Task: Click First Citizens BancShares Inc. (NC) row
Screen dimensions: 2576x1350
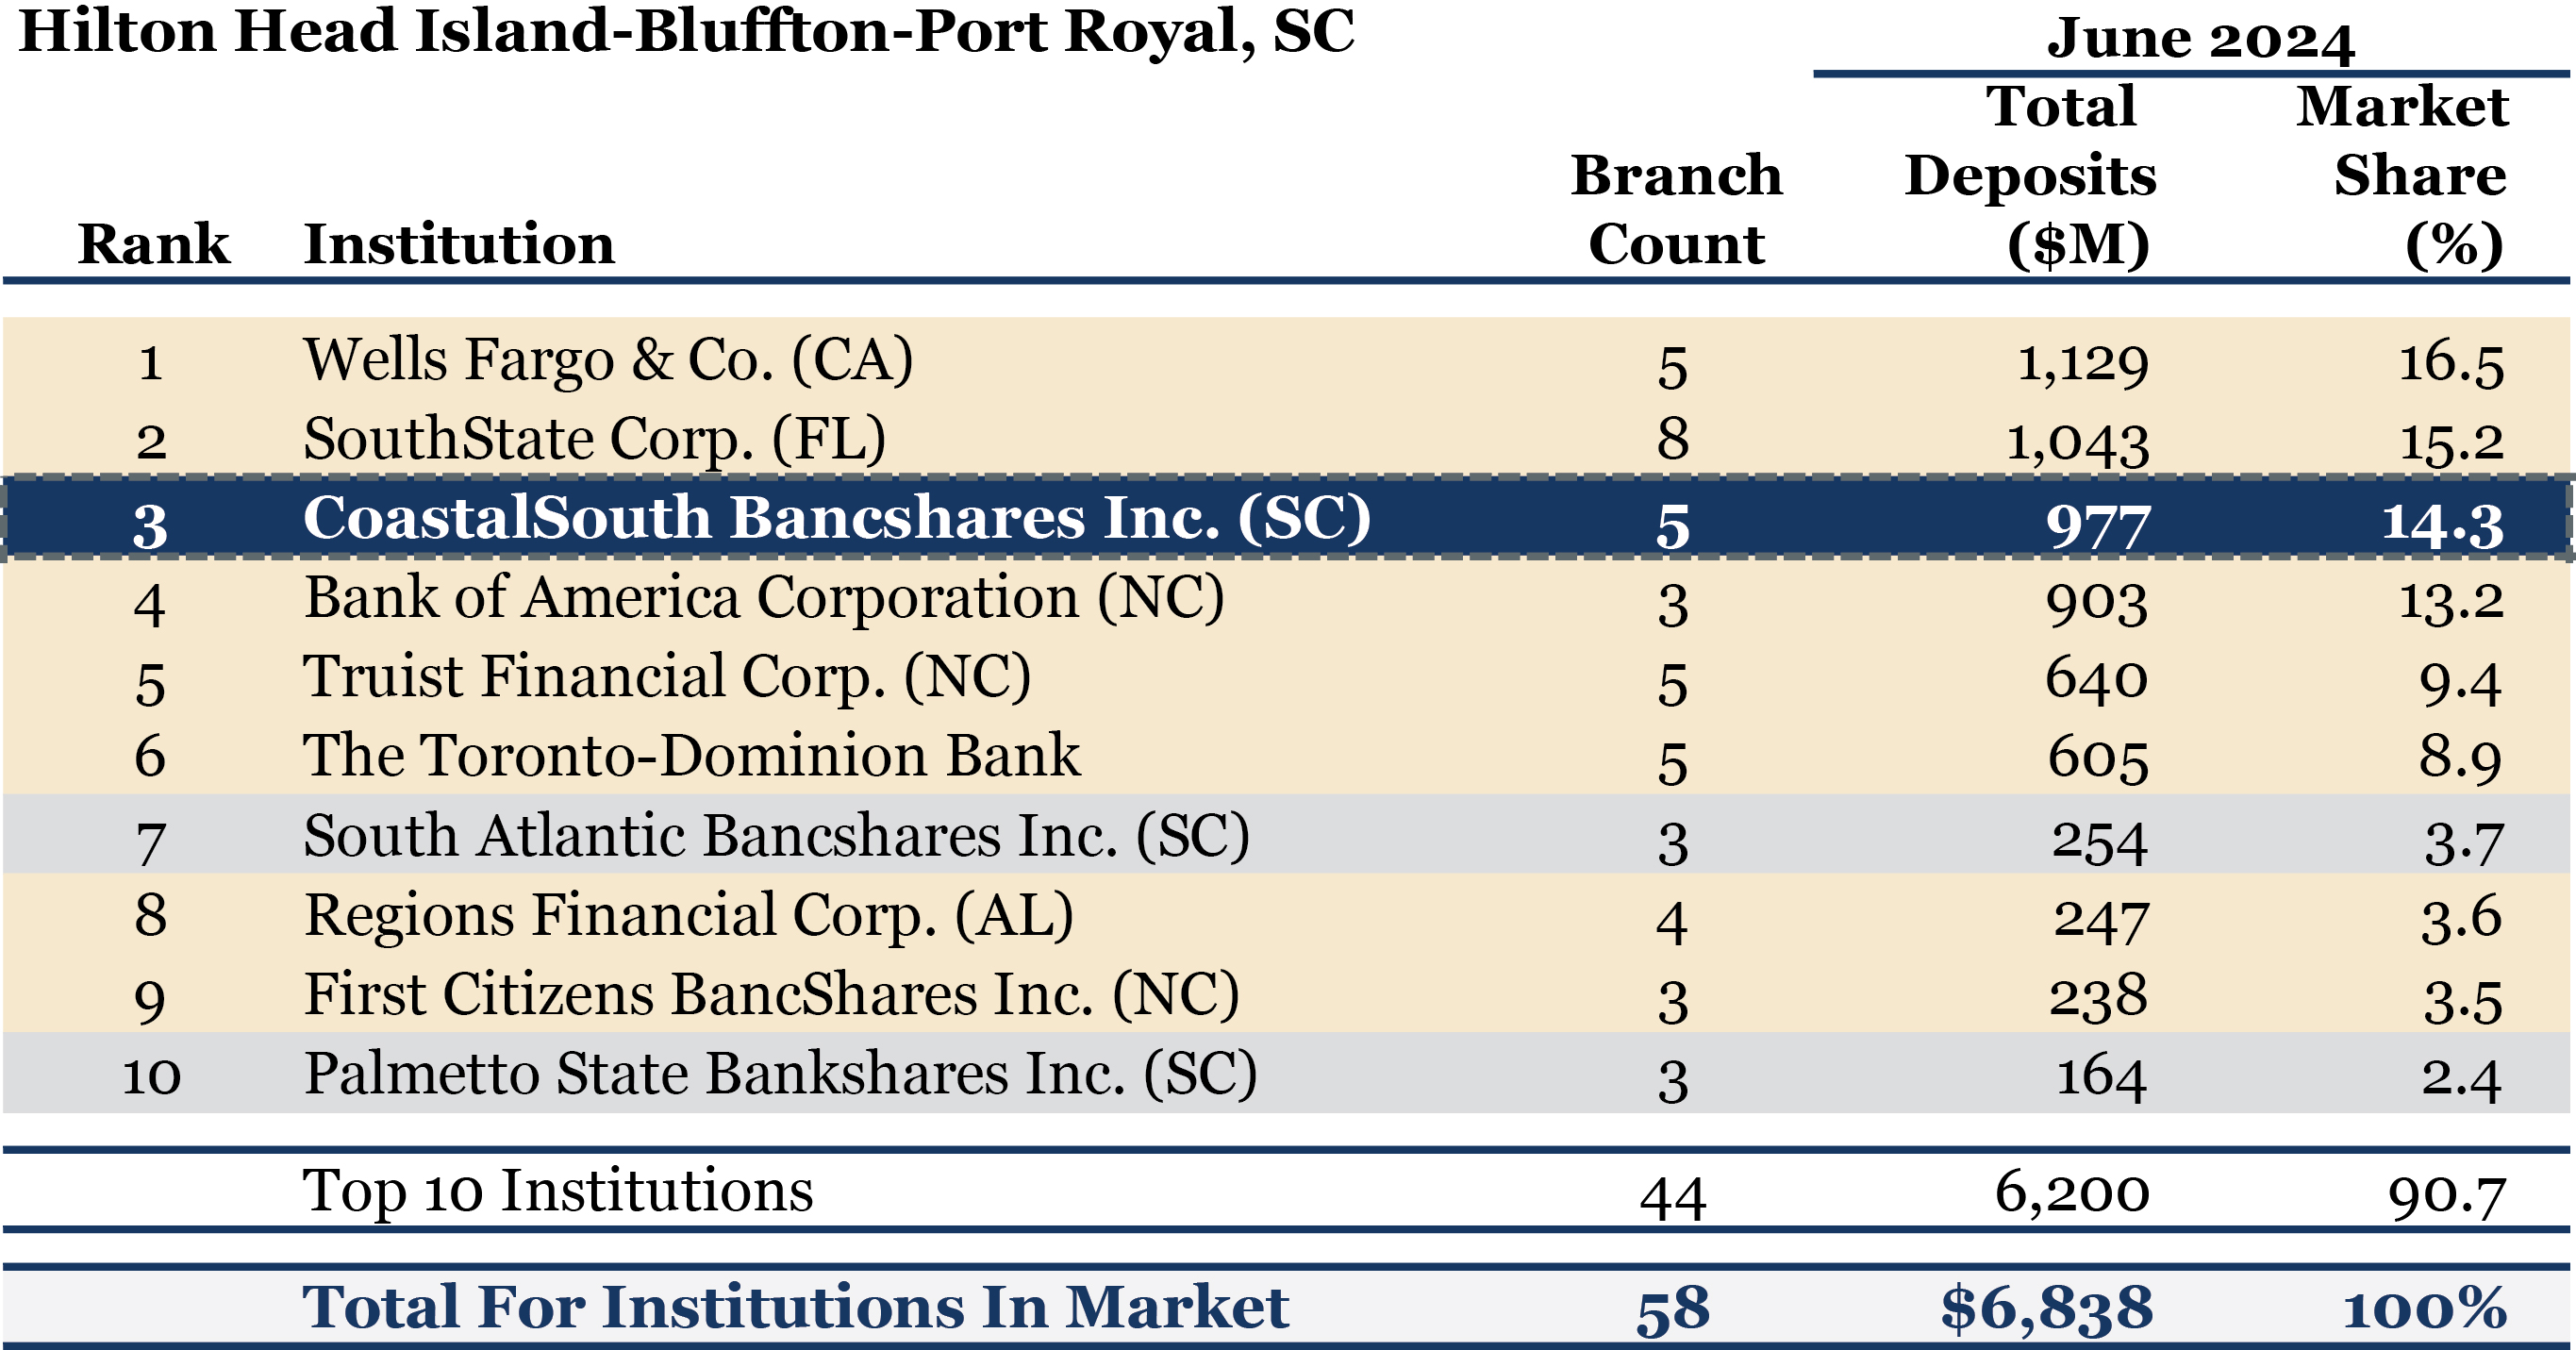Action: tap(771, 995)
